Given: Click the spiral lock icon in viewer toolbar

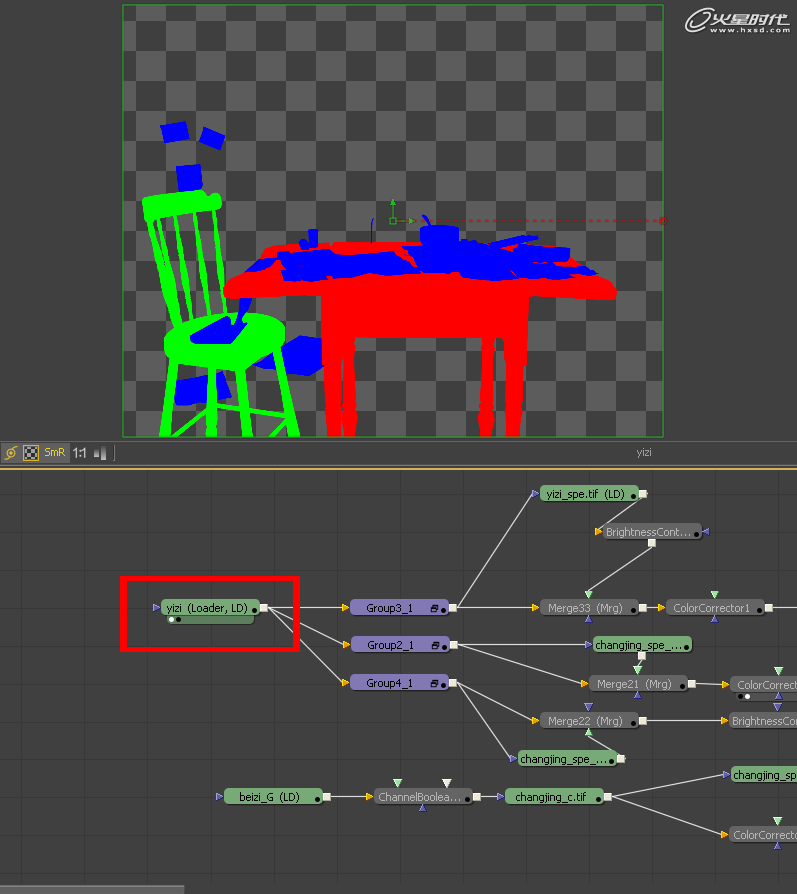Looking at the screenshot, I should [11, 453].
